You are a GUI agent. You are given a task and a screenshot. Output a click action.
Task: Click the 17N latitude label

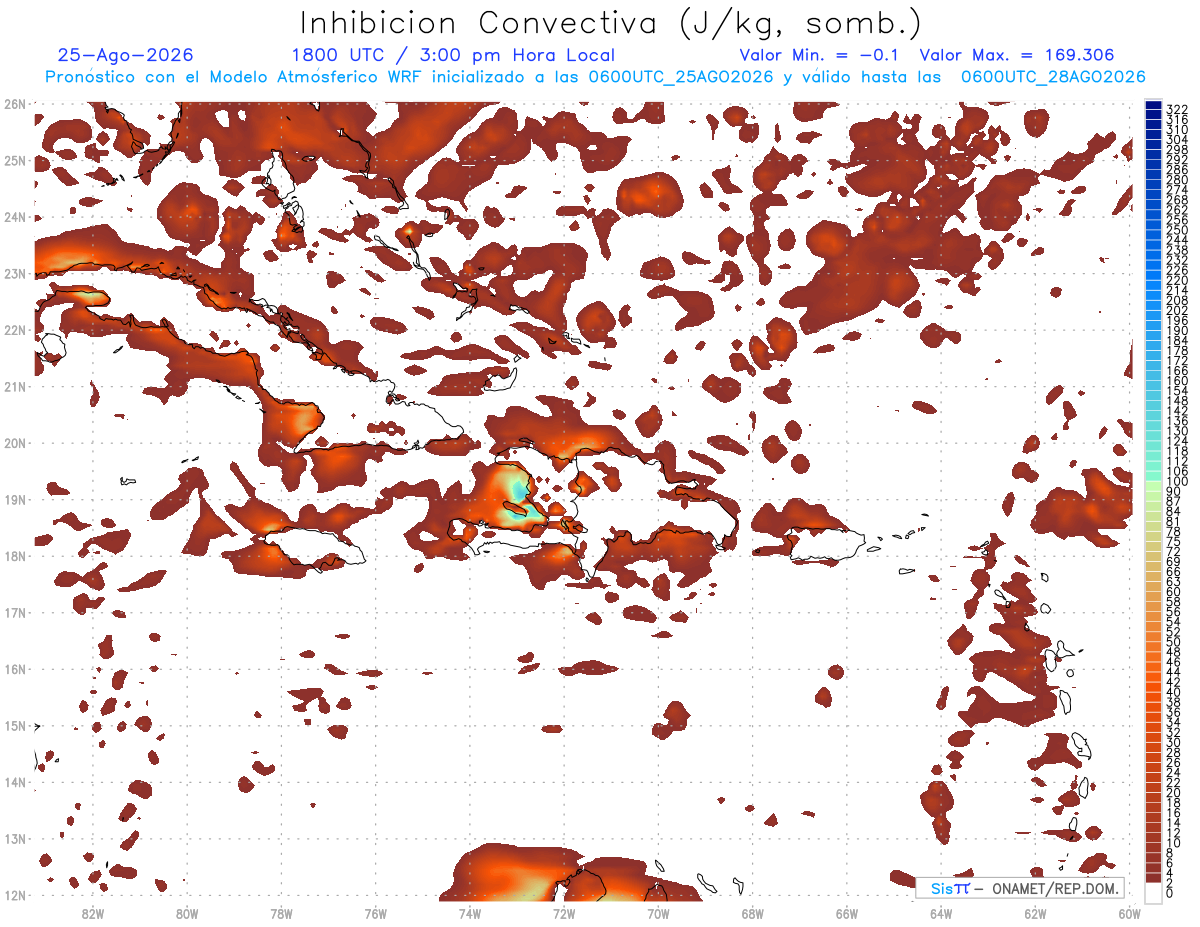[14, 613]
